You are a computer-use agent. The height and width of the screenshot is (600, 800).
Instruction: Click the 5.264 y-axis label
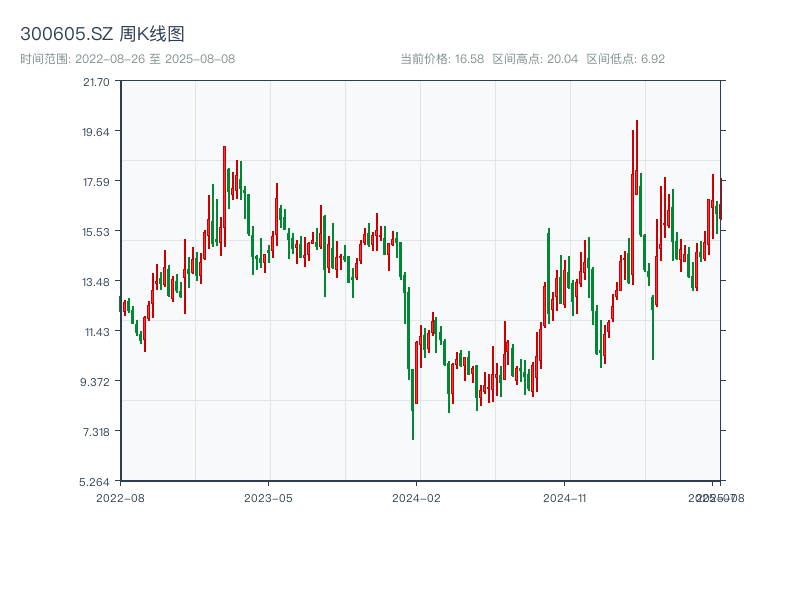point(94,482)
